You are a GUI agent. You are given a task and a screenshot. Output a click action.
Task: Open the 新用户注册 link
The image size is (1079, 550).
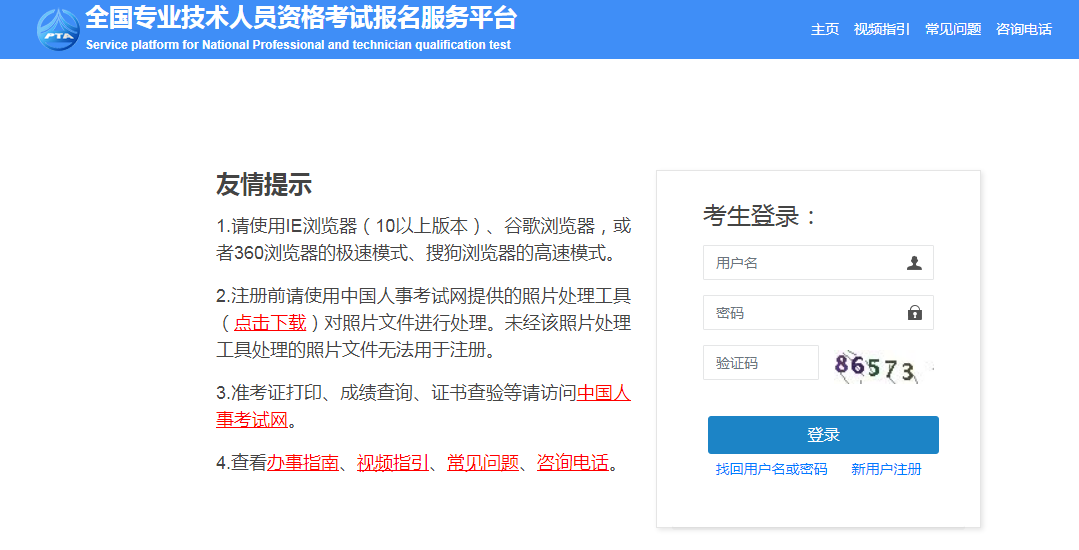pos(886,469)
